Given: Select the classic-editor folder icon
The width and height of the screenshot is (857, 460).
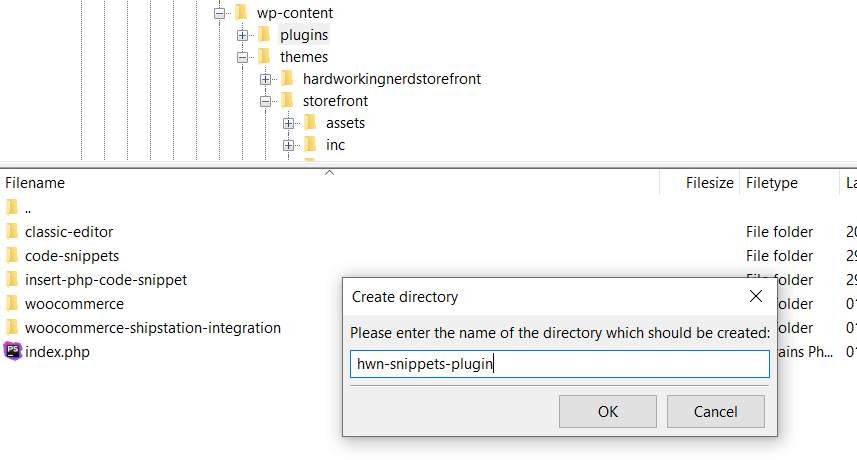Looking at the screenshot, I should tap(12, 232).
